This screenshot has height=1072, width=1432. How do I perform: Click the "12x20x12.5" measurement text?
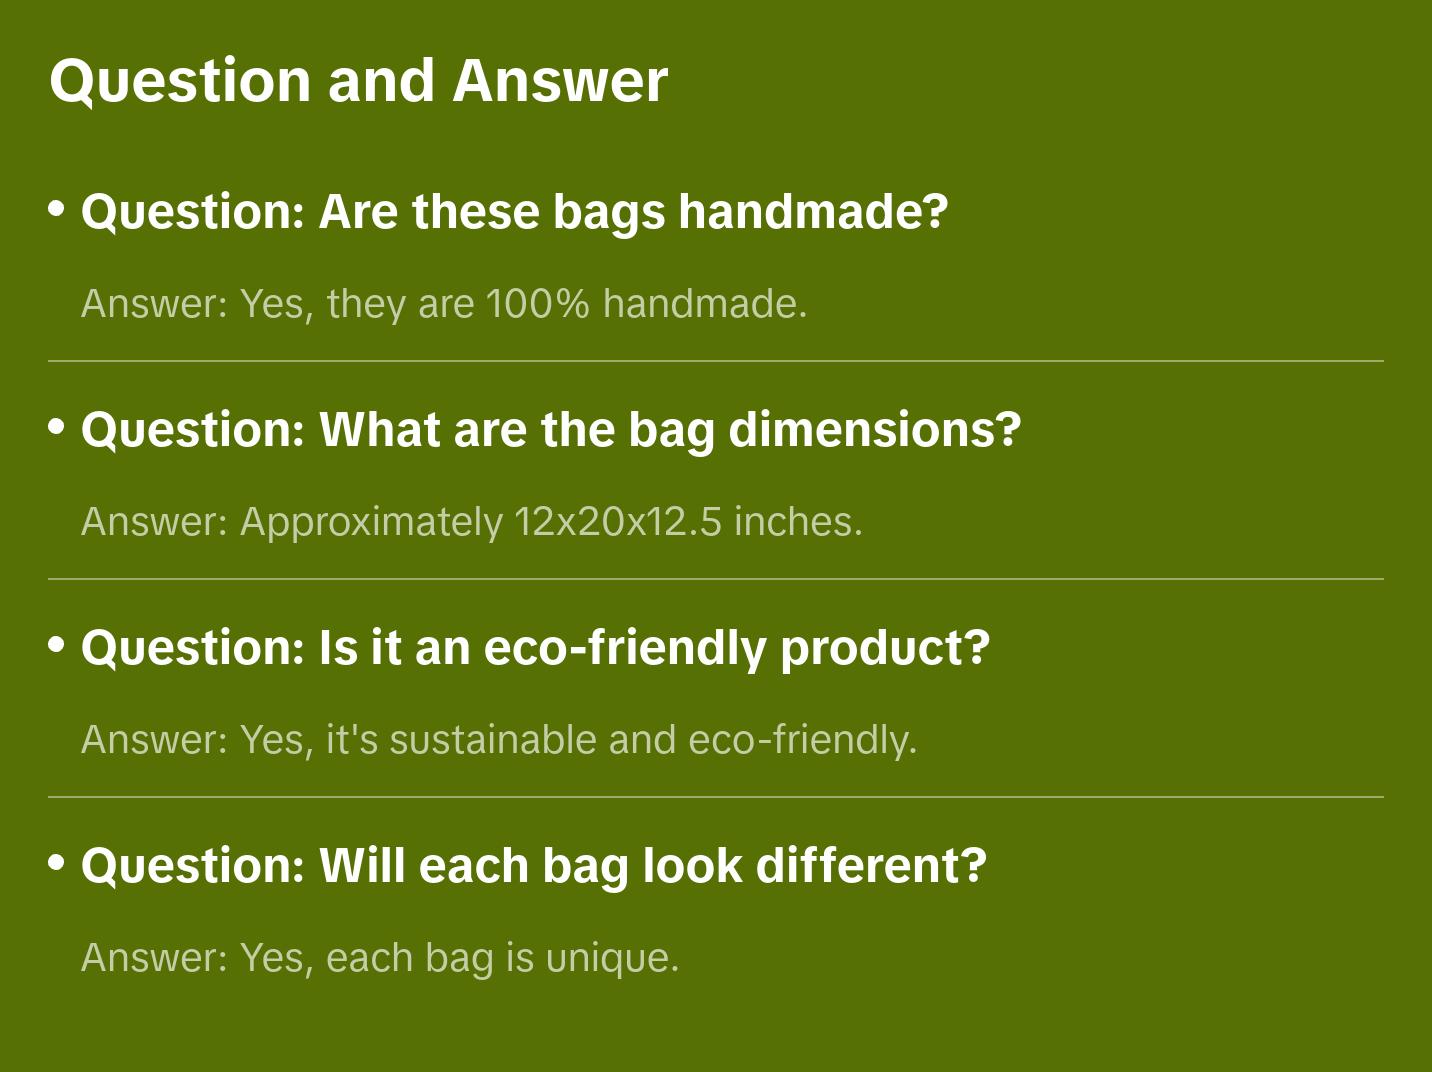click(618, 521)
